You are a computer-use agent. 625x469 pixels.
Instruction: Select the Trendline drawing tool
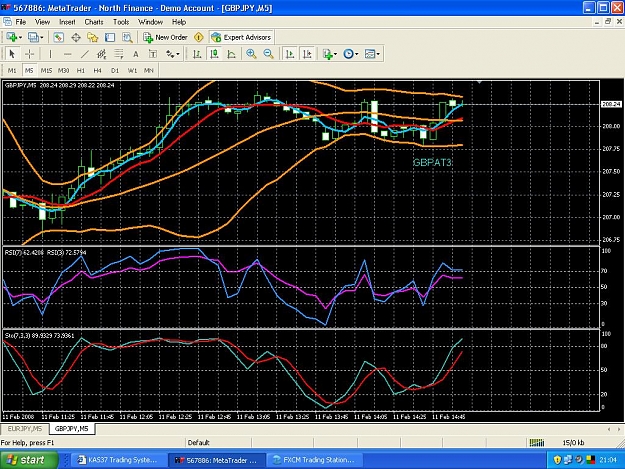coord(85,54)
